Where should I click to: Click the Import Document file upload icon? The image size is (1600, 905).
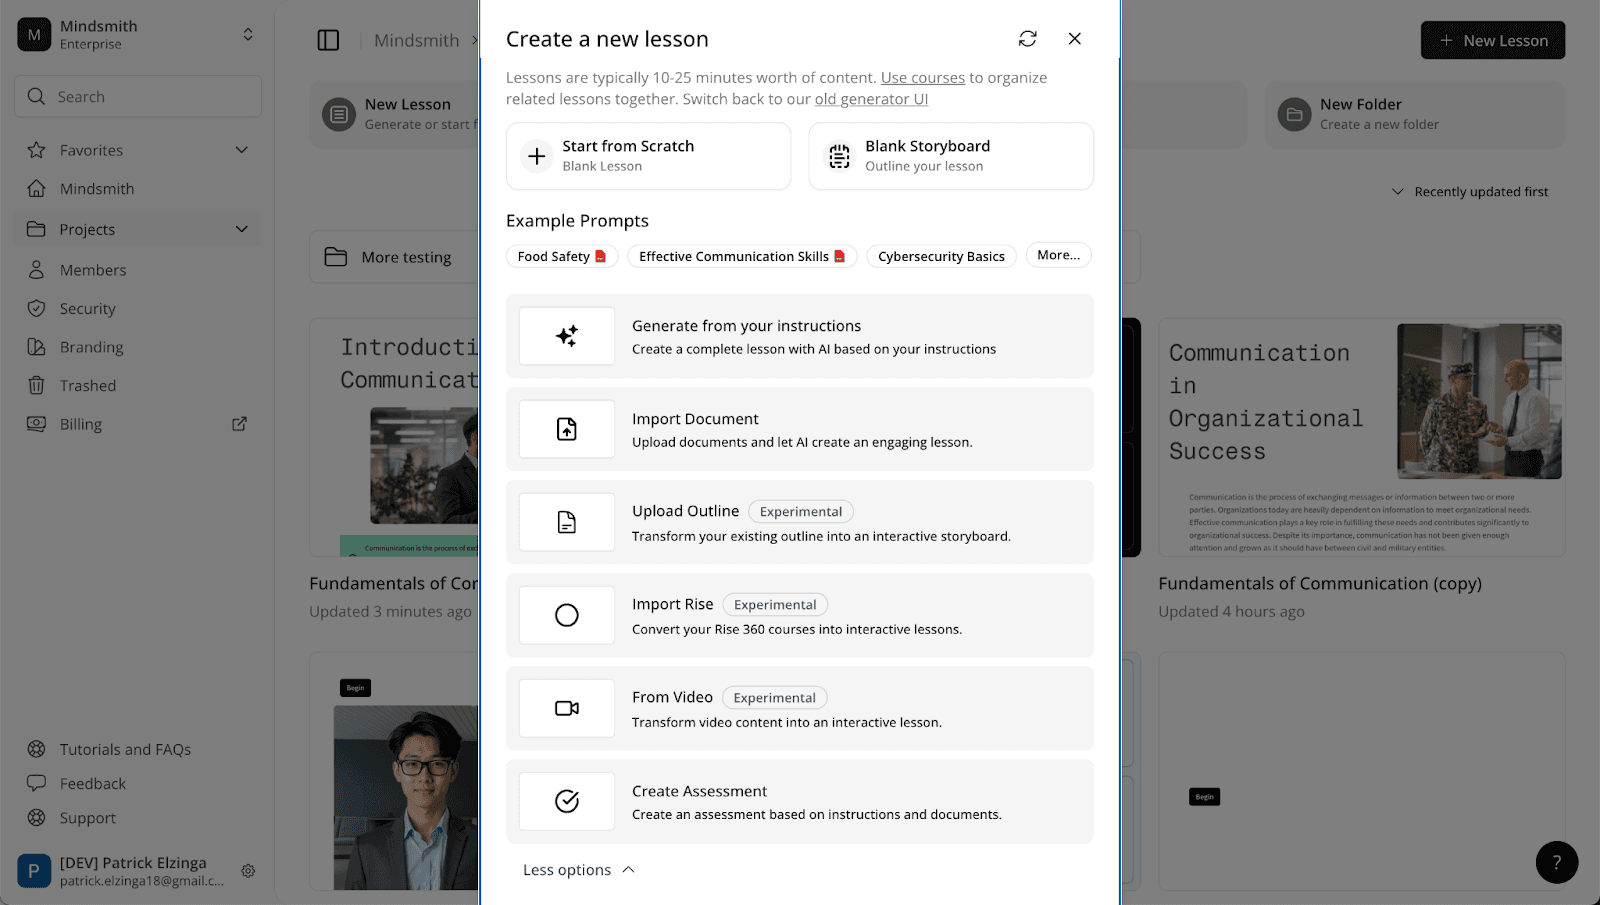coord(567,429)
